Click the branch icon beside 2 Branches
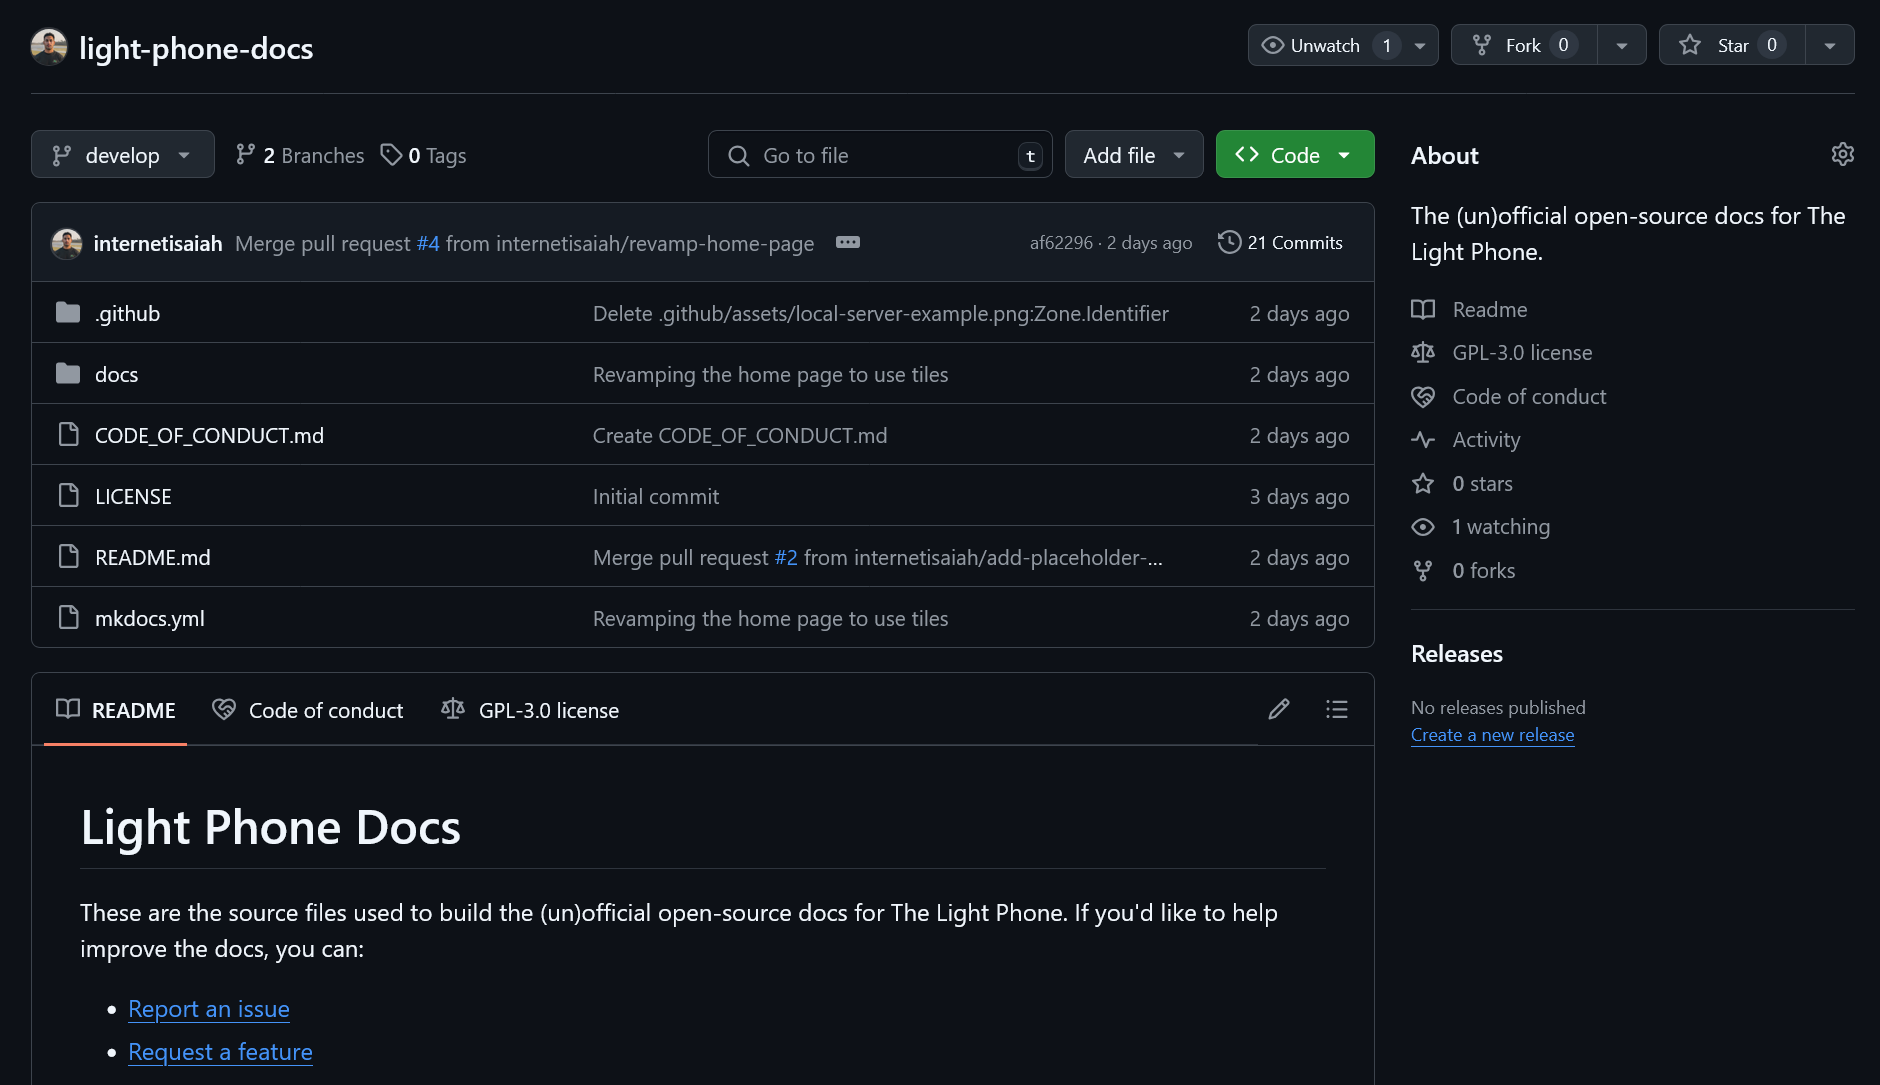 [245, 154]
